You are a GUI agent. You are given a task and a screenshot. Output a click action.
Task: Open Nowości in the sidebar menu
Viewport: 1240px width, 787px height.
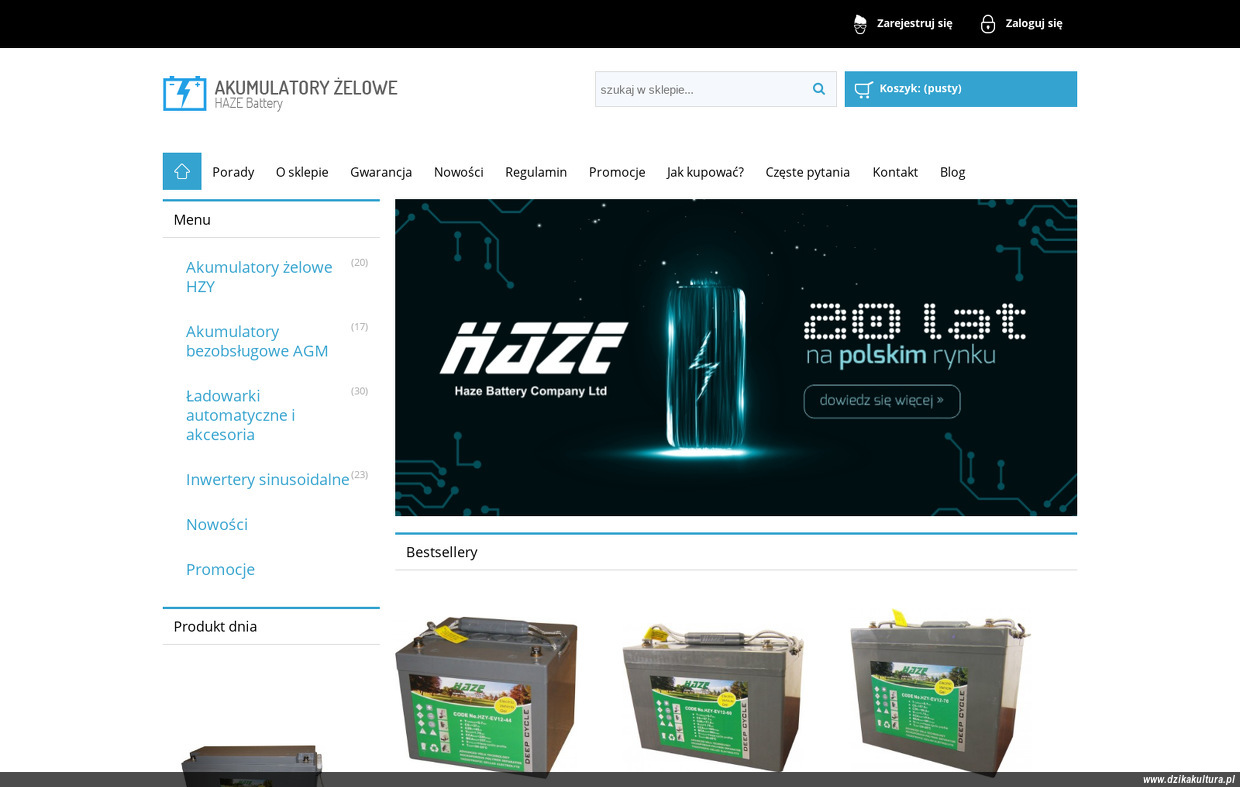coord(217,524)
